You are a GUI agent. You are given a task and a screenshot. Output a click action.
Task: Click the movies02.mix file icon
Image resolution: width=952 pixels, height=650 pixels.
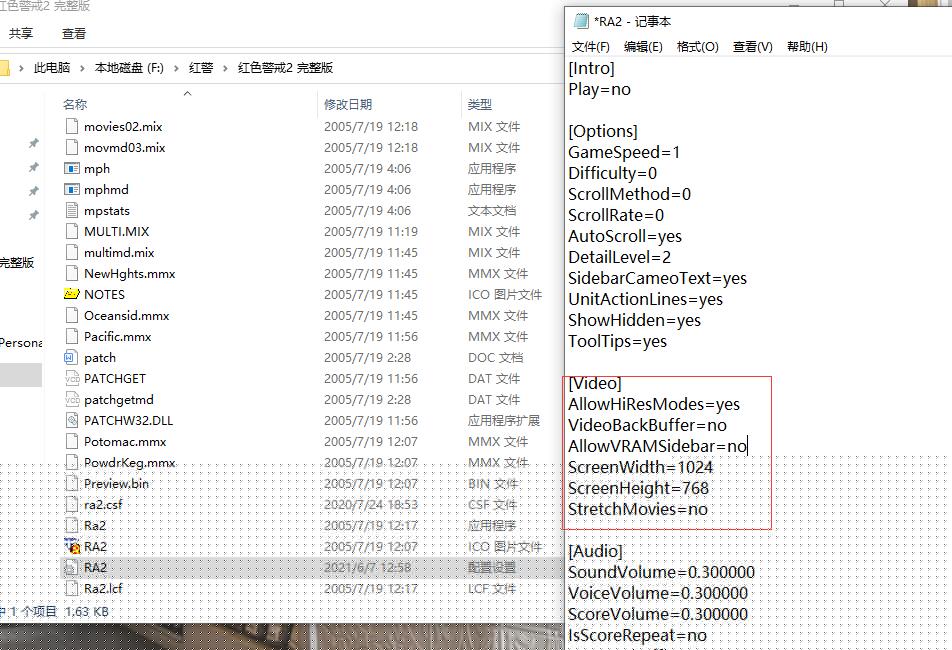(x=72, y=126)
